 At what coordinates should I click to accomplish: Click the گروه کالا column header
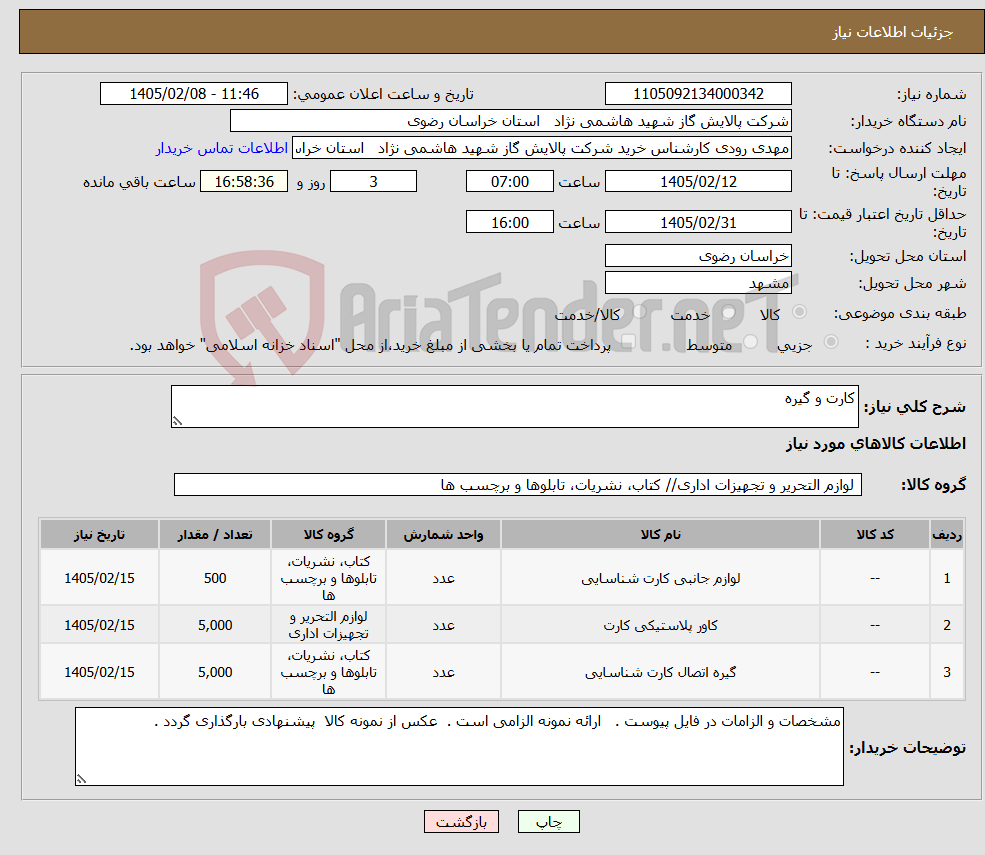329,535
